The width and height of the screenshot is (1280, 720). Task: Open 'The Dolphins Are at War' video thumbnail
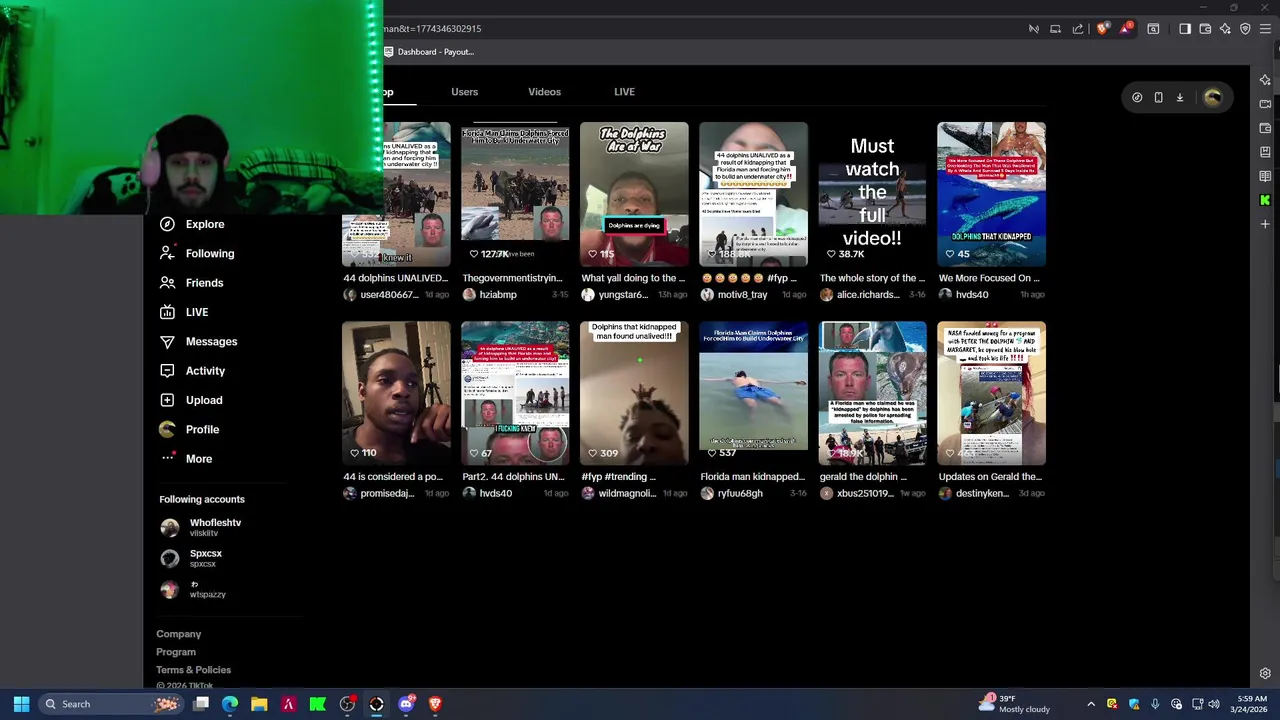(634, 194)
